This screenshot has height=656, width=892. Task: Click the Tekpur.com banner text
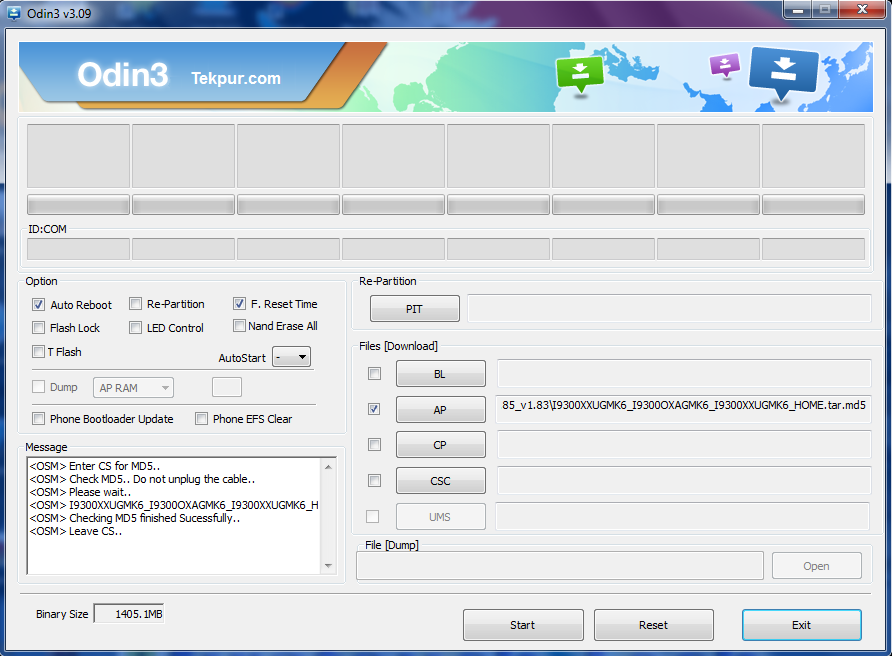[x=236, y=78]
